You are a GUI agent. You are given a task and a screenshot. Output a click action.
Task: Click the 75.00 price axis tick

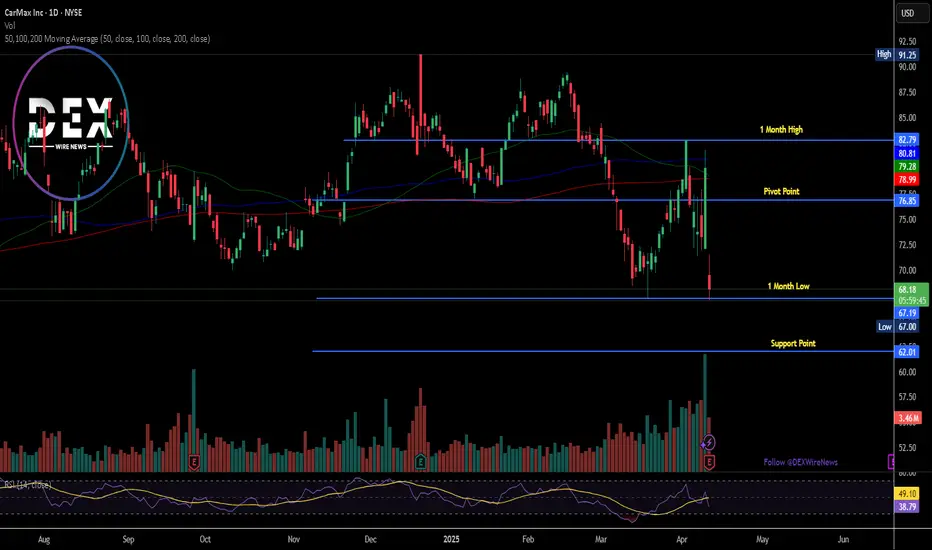click(x=907, y=219)
